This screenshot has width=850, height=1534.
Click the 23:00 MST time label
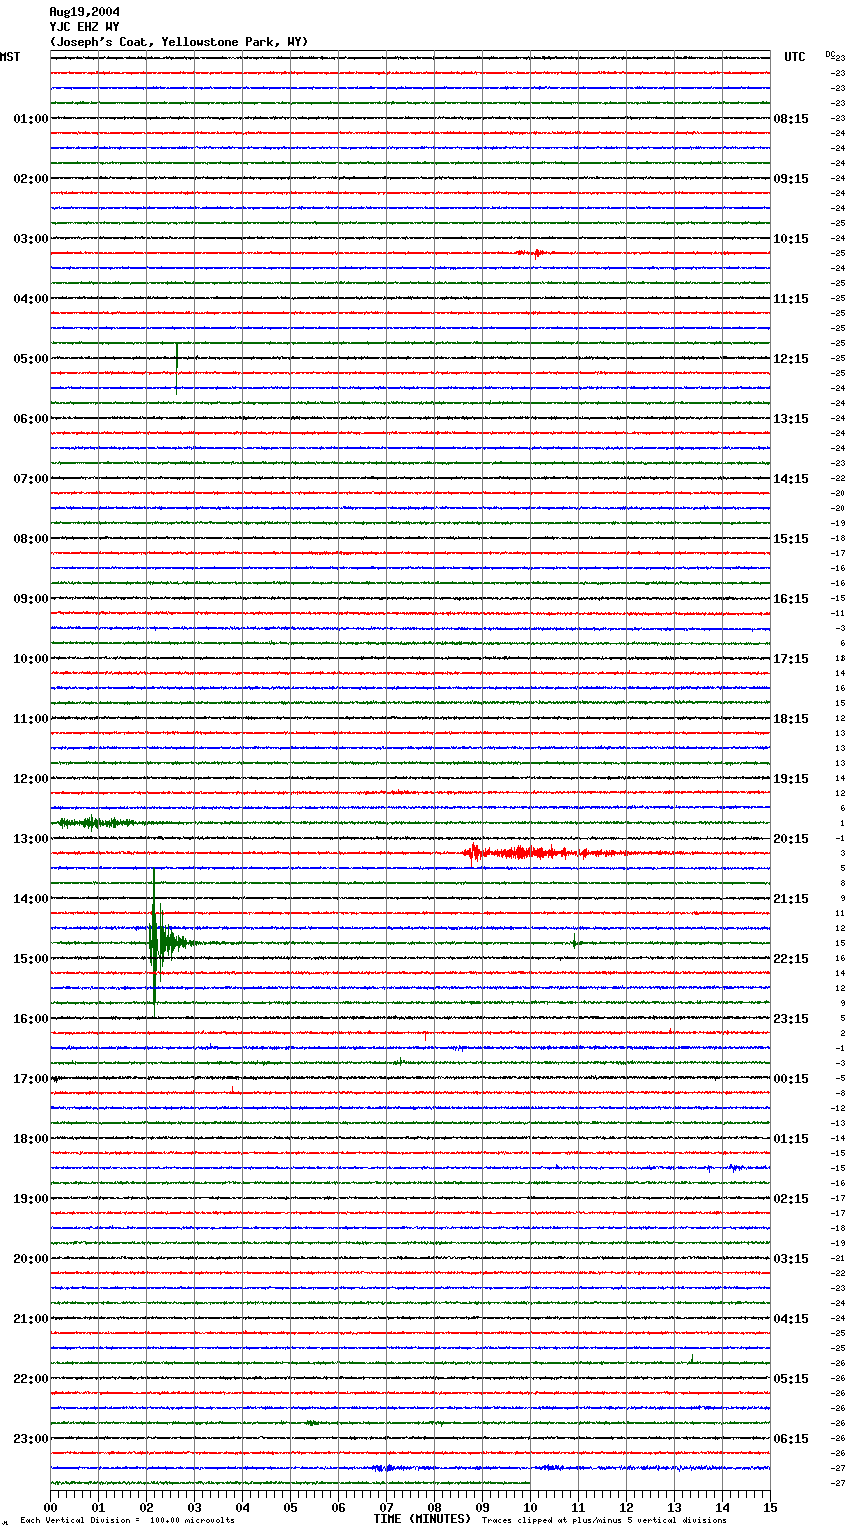[x=31, y=1439]
